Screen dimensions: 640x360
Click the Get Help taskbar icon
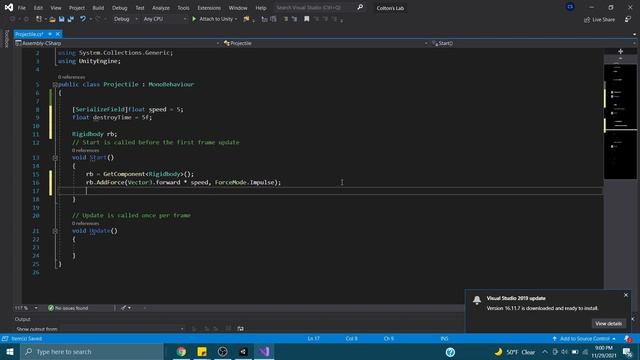[450, 352]
